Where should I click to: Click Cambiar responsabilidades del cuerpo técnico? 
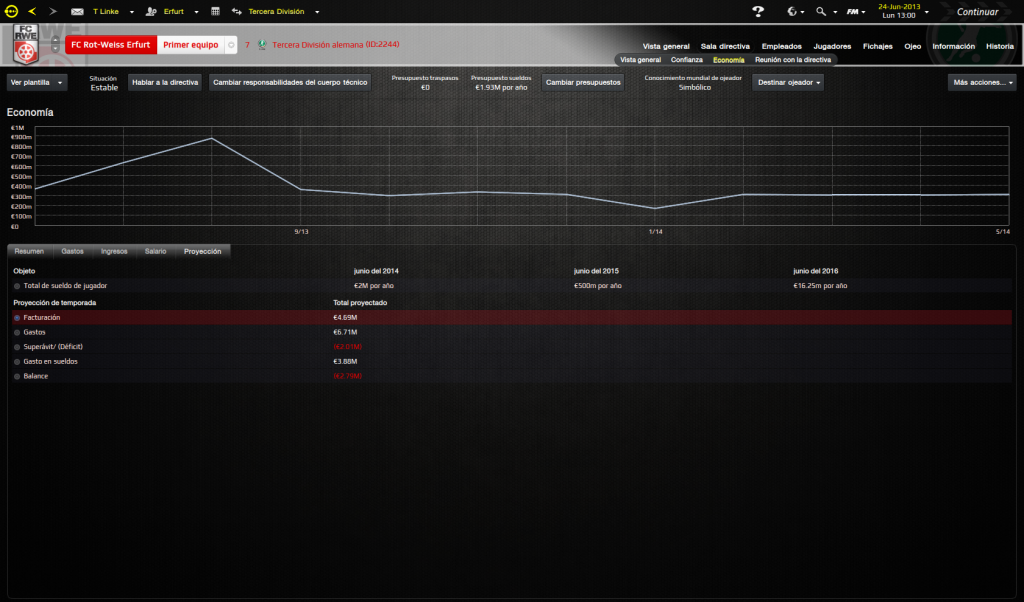[x=290, y=82]
